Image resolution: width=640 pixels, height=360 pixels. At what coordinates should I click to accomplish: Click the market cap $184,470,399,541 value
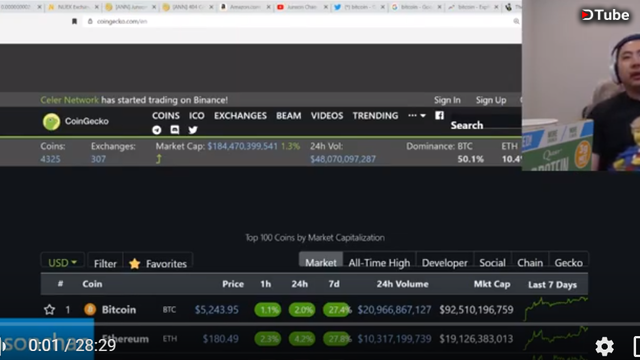pyautogui.click(x=242, y=146)
